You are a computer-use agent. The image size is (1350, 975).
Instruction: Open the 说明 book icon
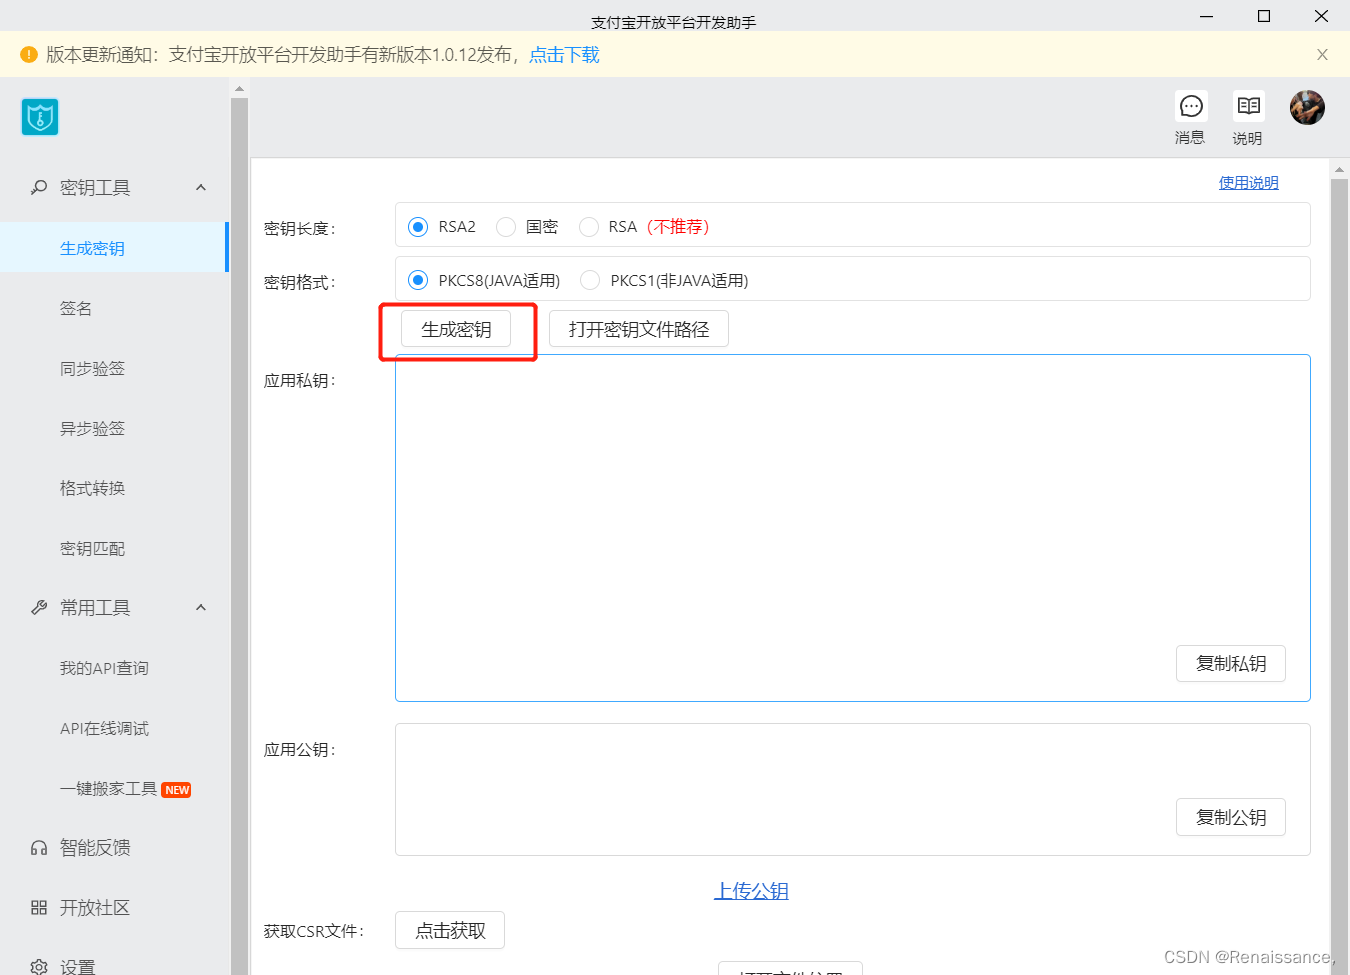tap(1248, 106)
